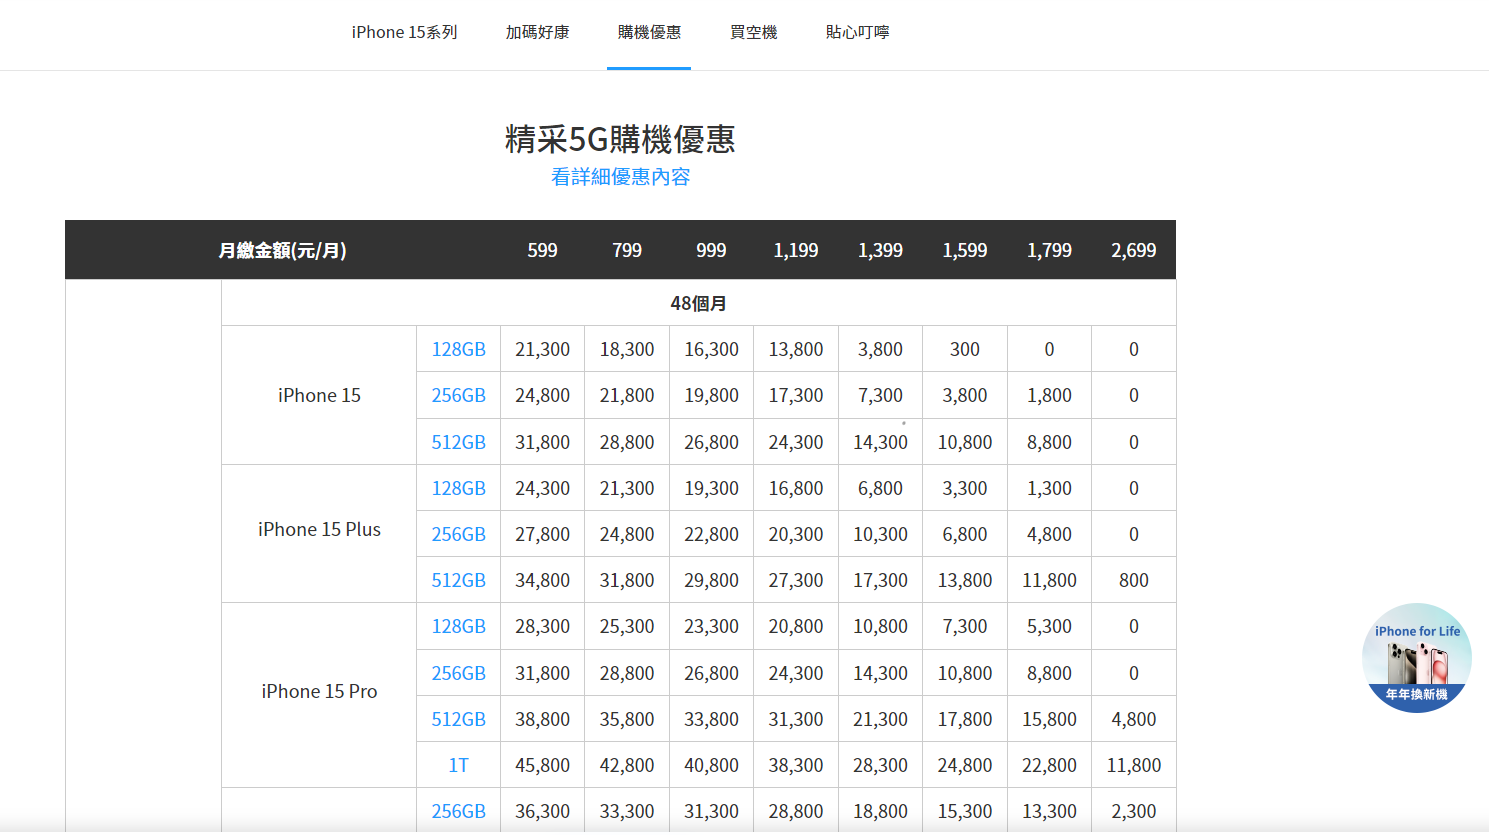Click iPhone 15 Pro 512GB price 4,800
Viewport: 1489px width, 835px height.
[x=1134, y=719]
